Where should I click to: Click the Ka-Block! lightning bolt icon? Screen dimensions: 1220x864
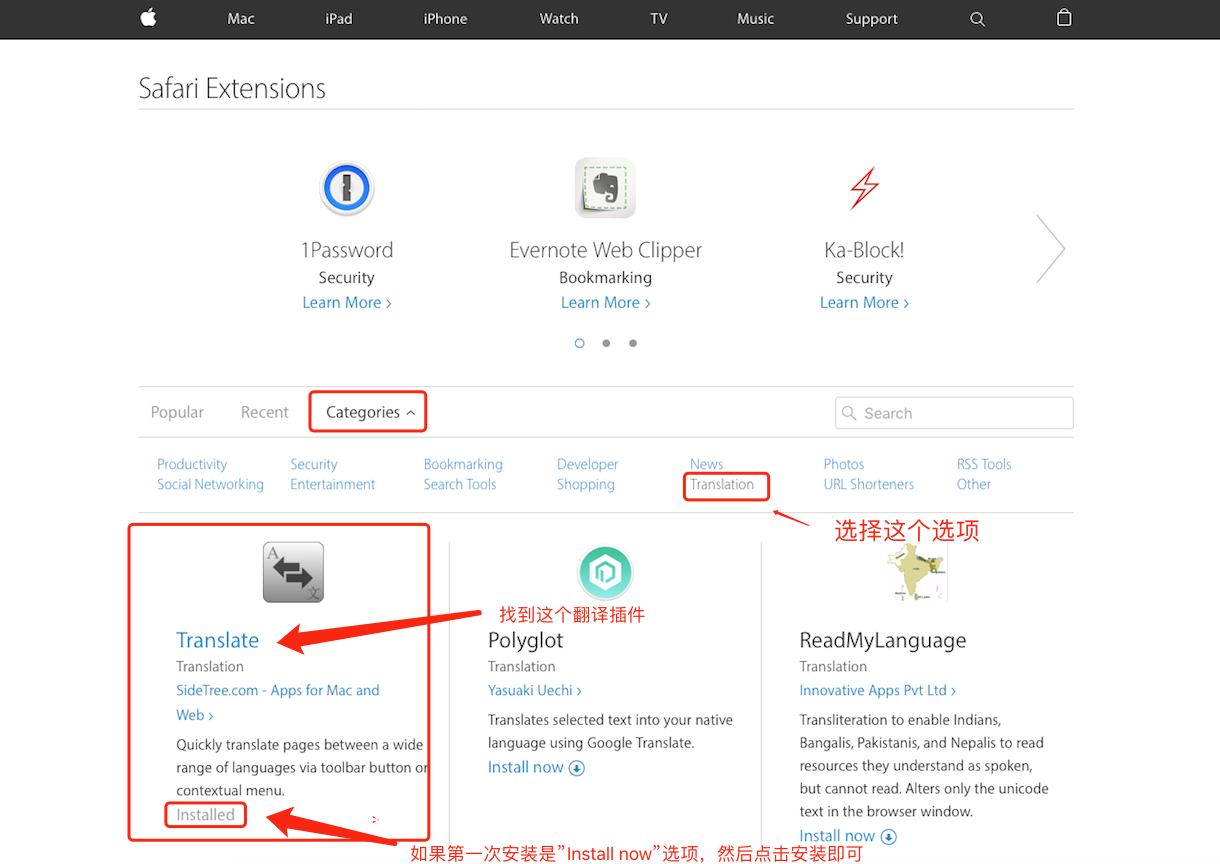(x=864, y=188)
